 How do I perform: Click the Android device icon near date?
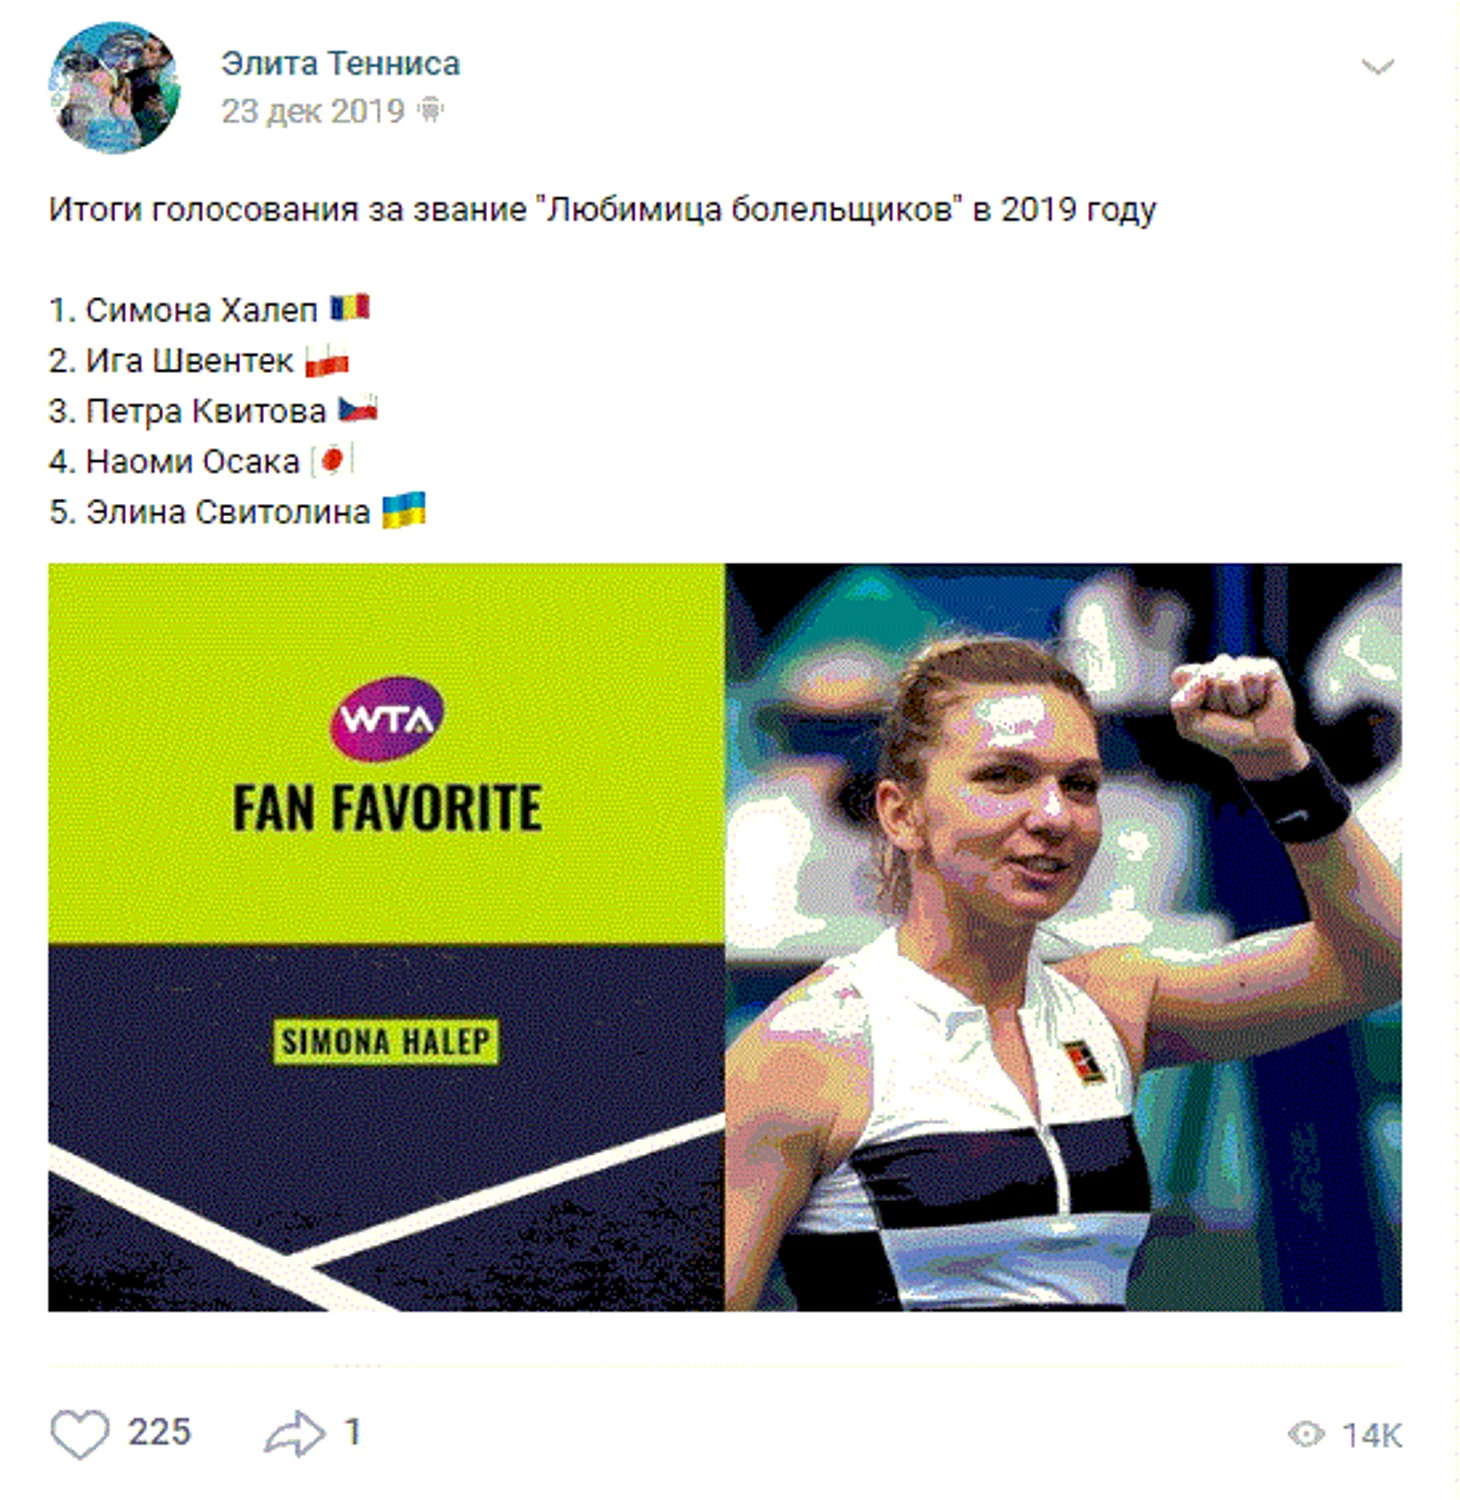click(430, 109)
